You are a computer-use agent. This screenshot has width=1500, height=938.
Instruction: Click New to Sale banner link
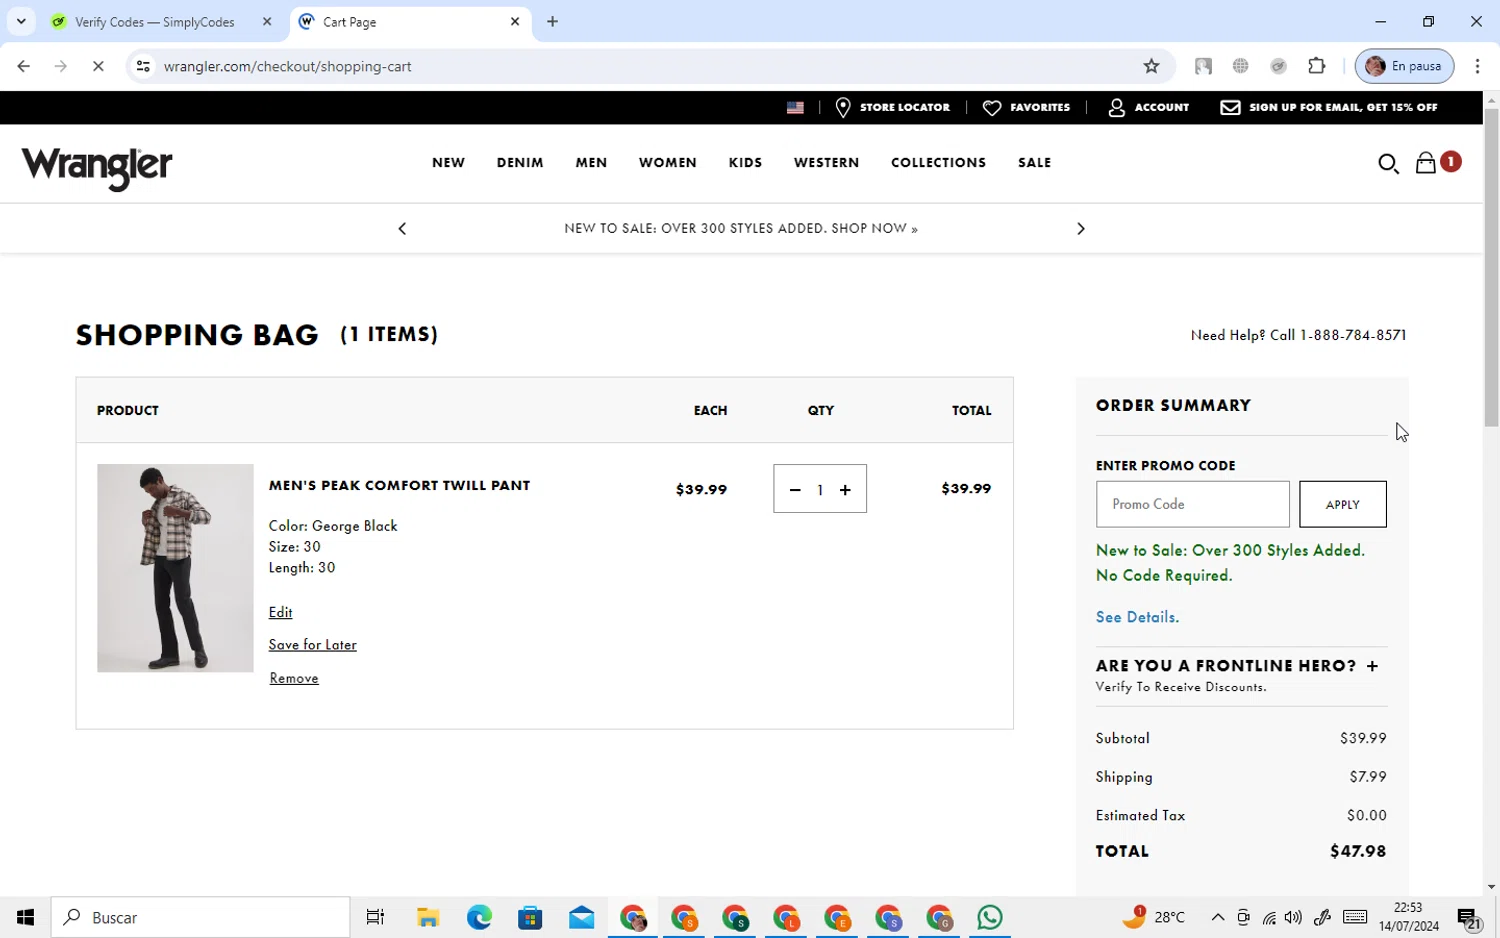coord(740,229)
